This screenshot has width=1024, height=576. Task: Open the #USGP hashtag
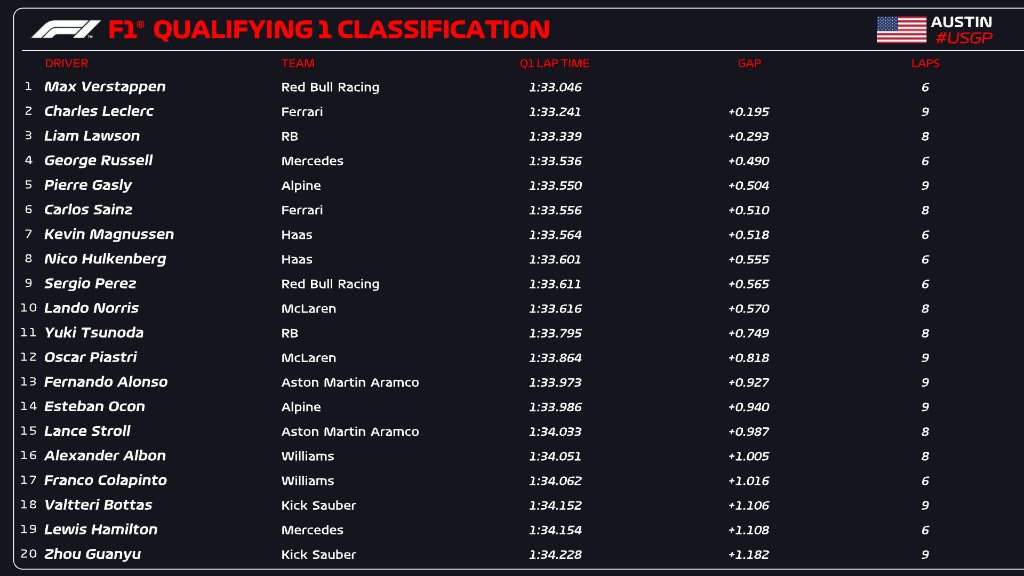pos(962,39)
